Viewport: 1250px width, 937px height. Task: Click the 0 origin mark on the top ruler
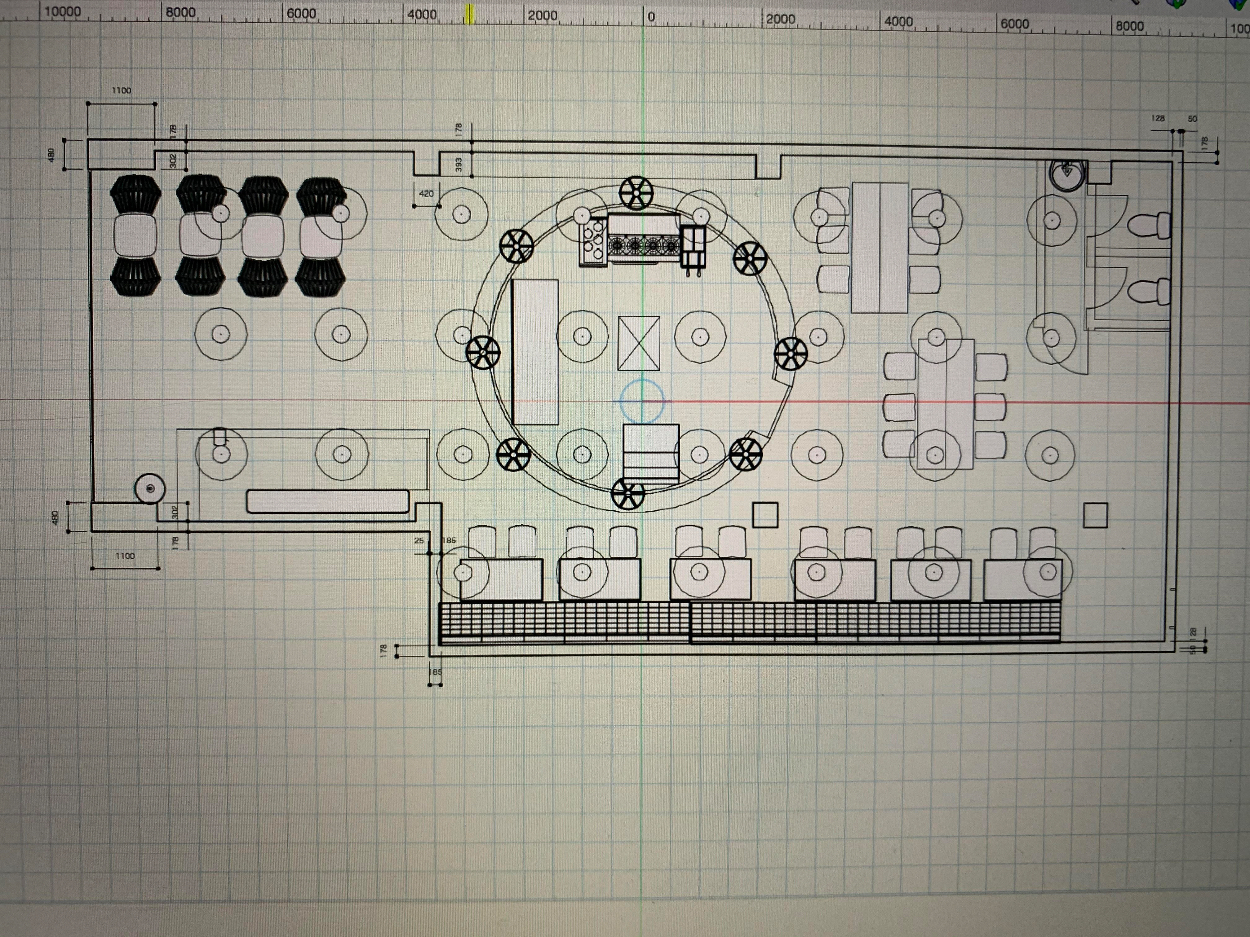pos(650,17)
